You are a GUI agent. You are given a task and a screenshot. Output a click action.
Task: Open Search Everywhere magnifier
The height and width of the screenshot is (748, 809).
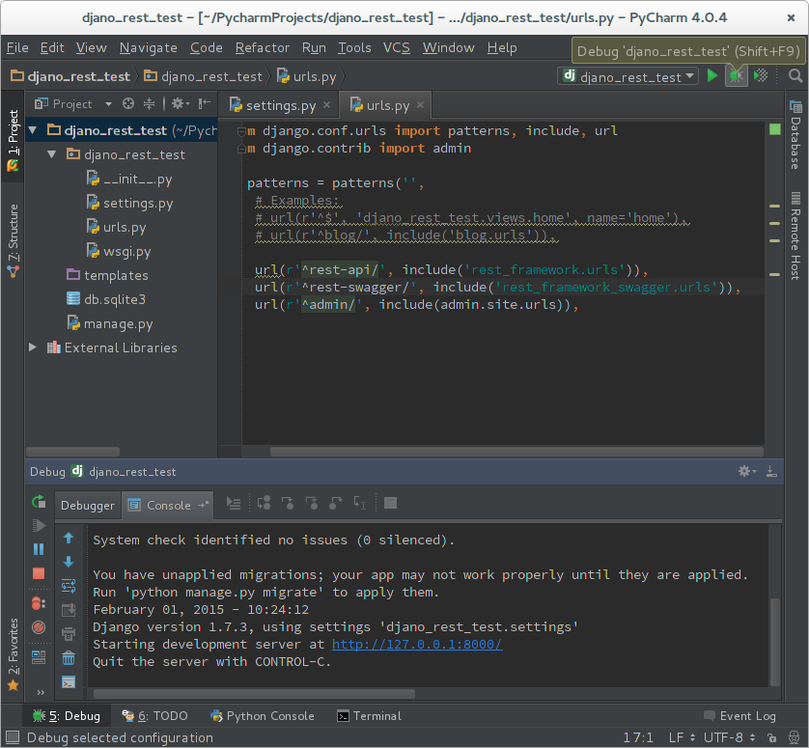pos(795,76)
